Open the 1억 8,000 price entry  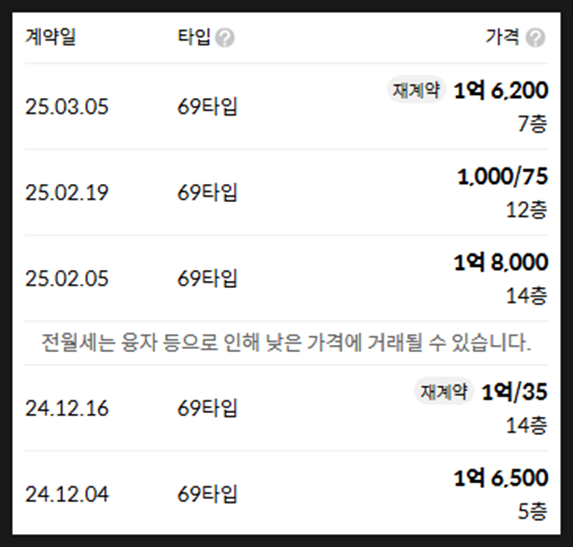point(501,262)
